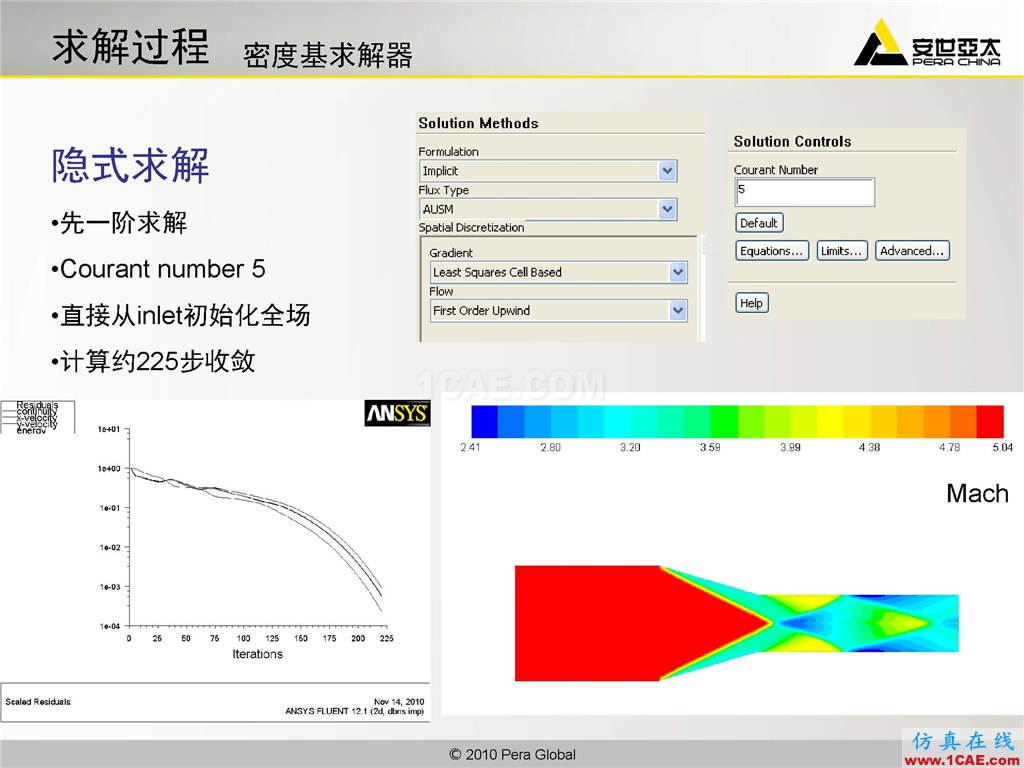Click the green colorbar segment near 3.59
Screen dimensions: 1024x768
(724, 422)
